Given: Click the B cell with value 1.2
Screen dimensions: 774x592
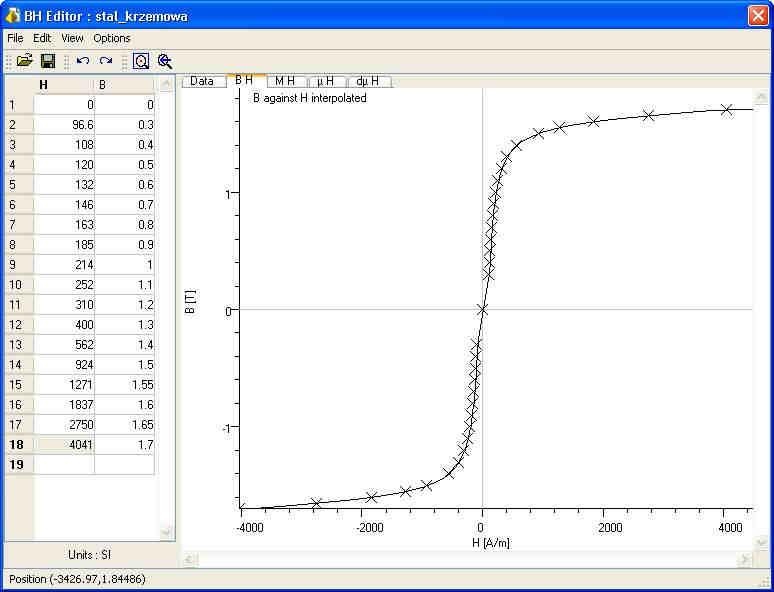Looking at the screenshot, I should [x=124, y=305].
